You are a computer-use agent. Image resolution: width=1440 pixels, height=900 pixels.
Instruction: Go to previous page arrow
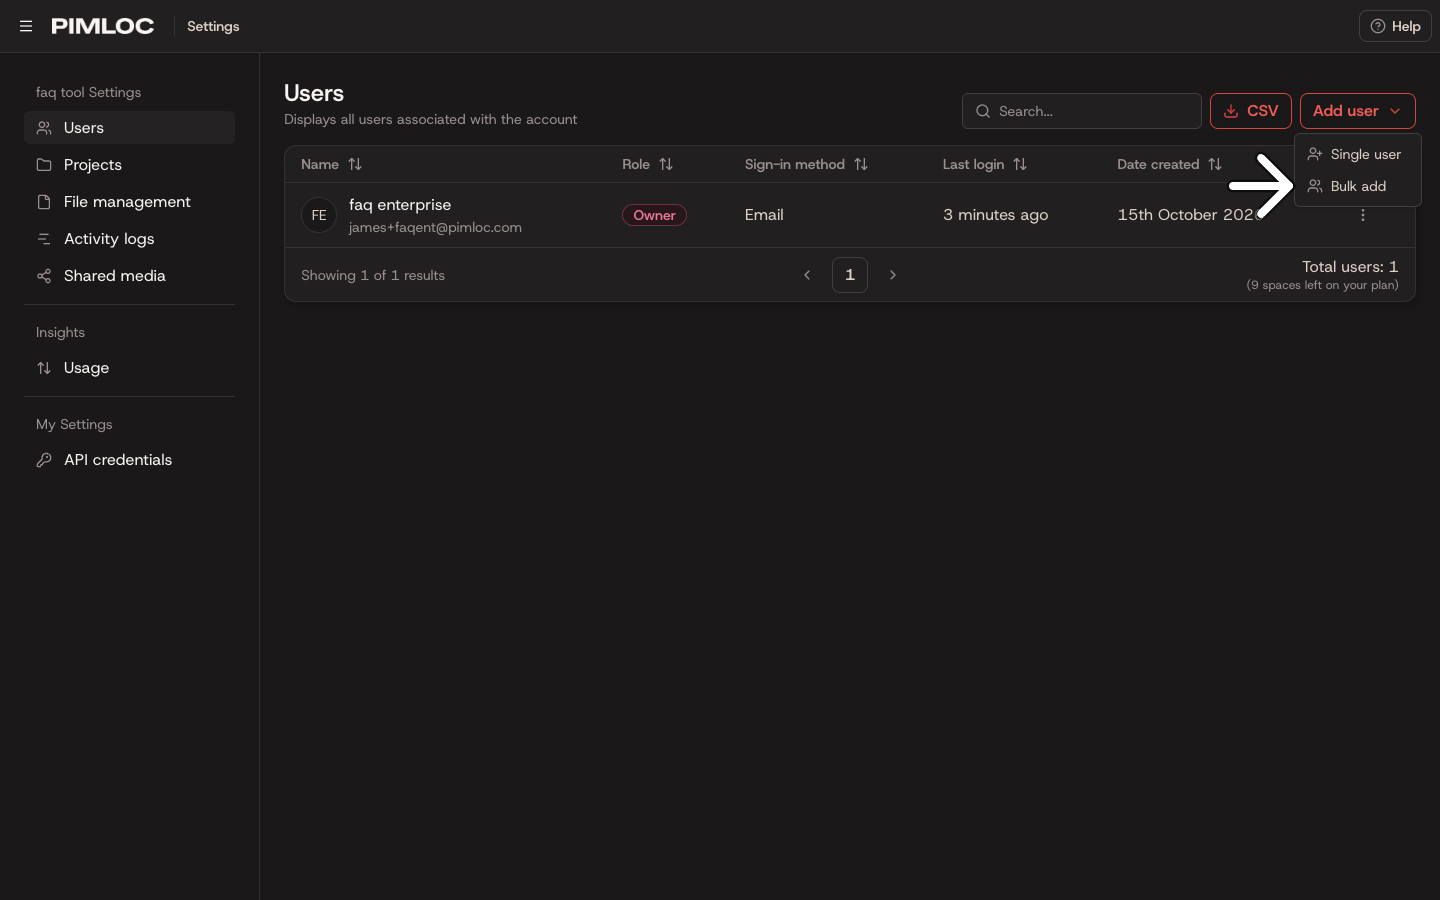click(807, 275)
